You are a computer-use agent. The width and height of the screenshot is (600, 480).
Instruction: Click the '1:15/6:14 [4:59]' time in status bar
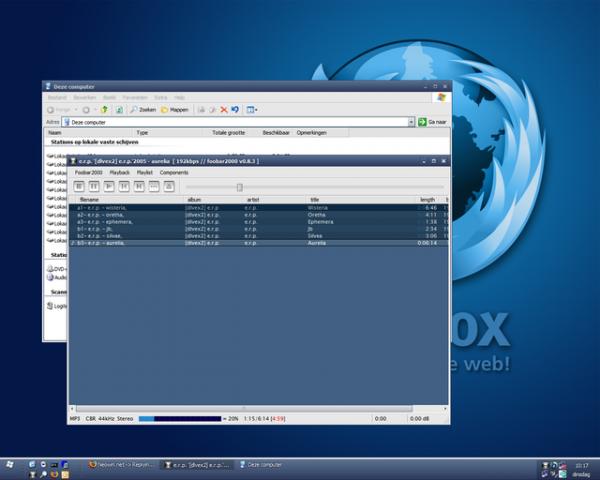point(264,419)
